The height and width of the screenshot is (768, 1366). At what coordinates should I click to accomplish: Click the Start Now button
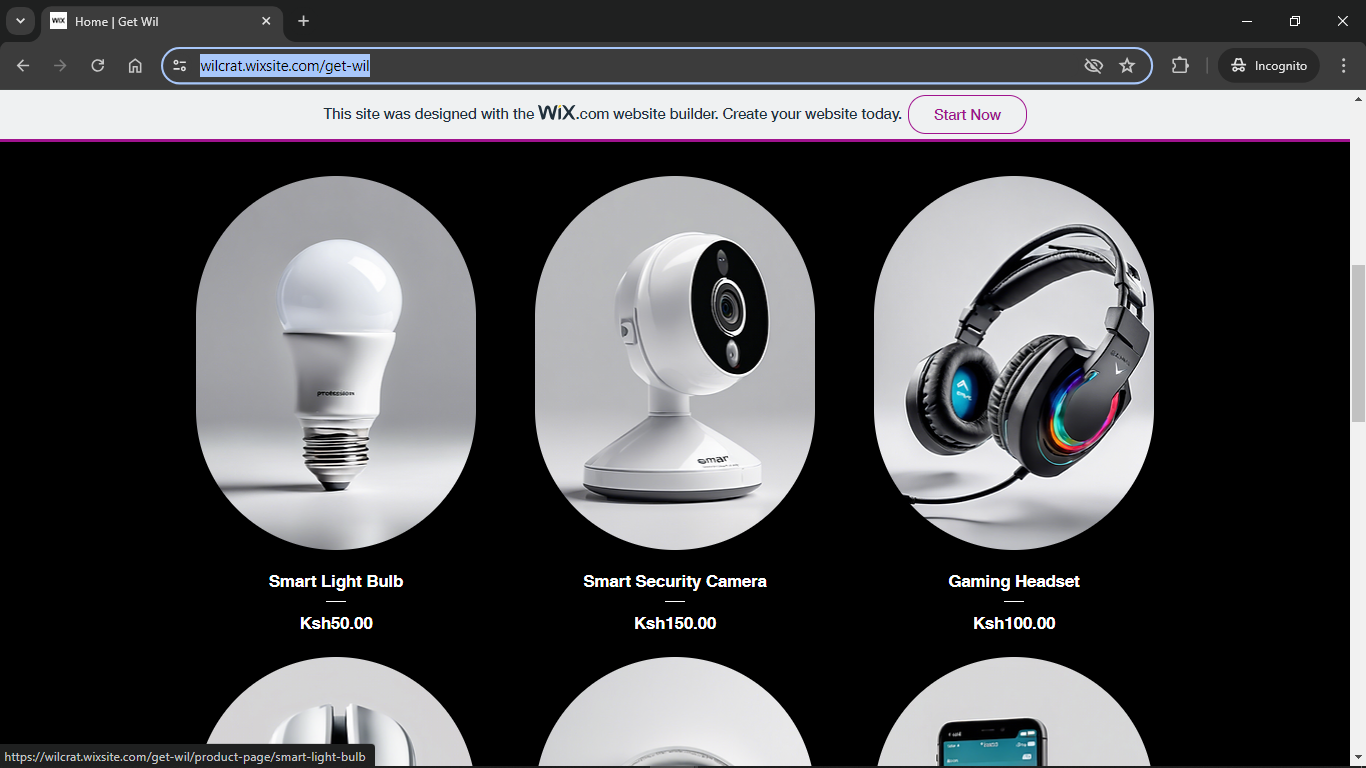coord(967,114)
